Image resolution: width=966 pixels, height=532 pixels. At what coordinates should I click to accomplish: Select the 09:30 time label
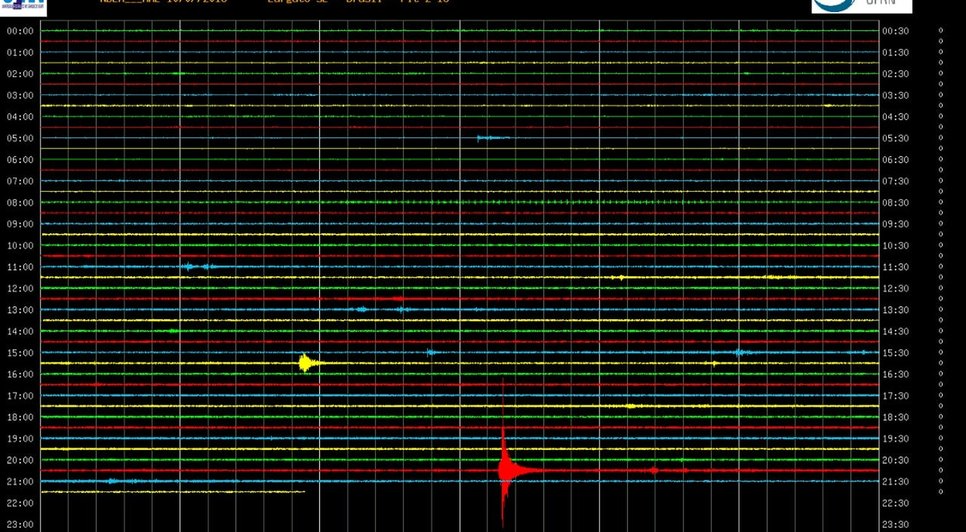[896, 224]
